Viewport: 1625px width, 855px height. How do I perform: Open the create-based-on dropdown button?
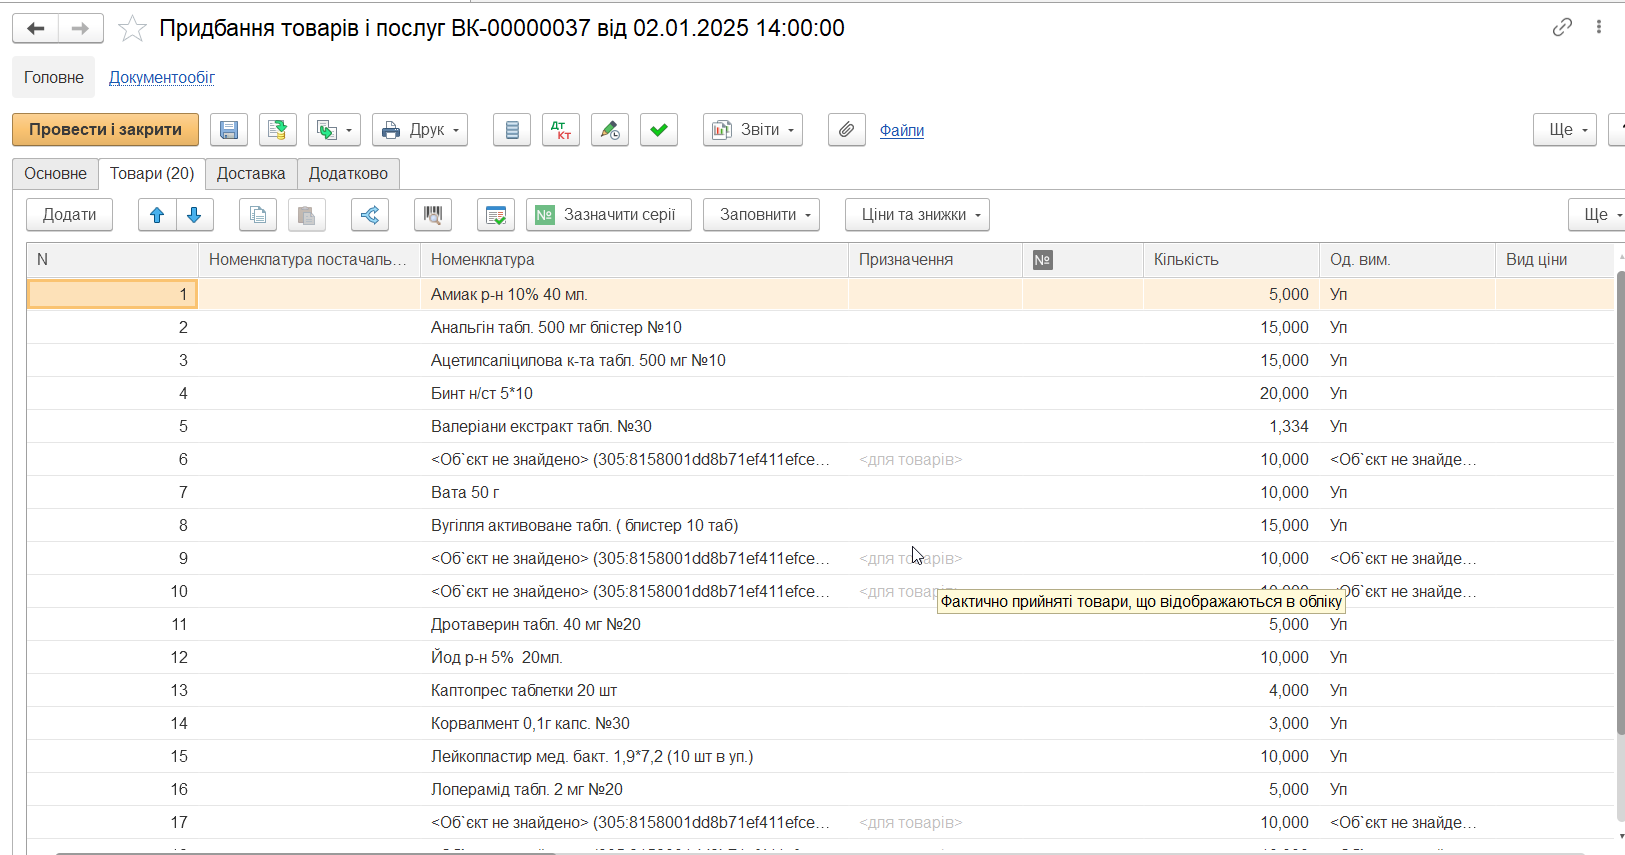point(334,130)
